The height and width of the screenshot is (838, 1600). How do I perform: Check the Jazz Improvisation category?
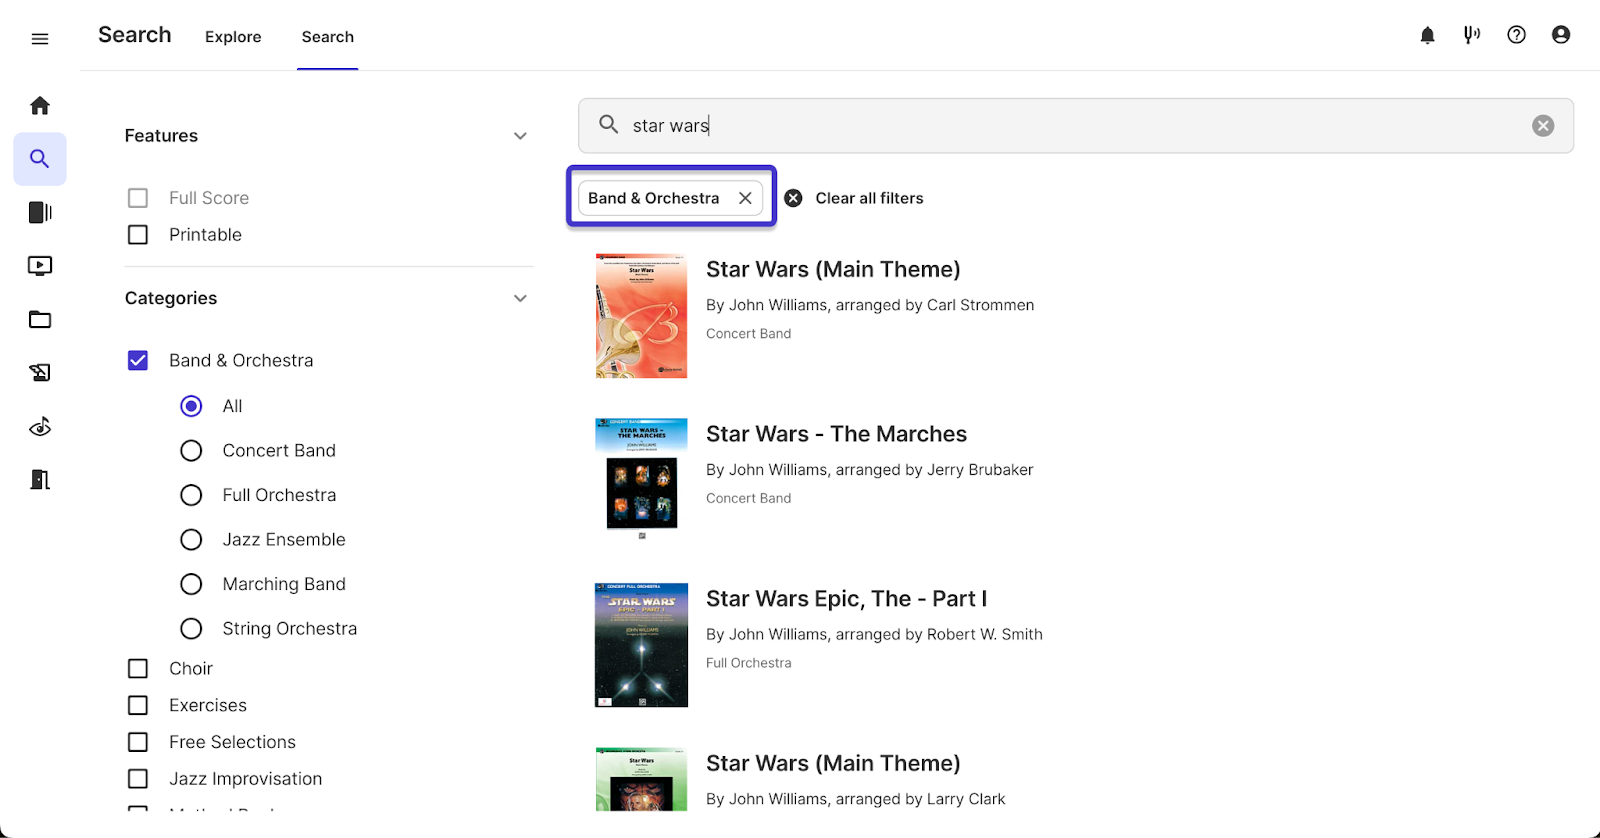[138, 779]
